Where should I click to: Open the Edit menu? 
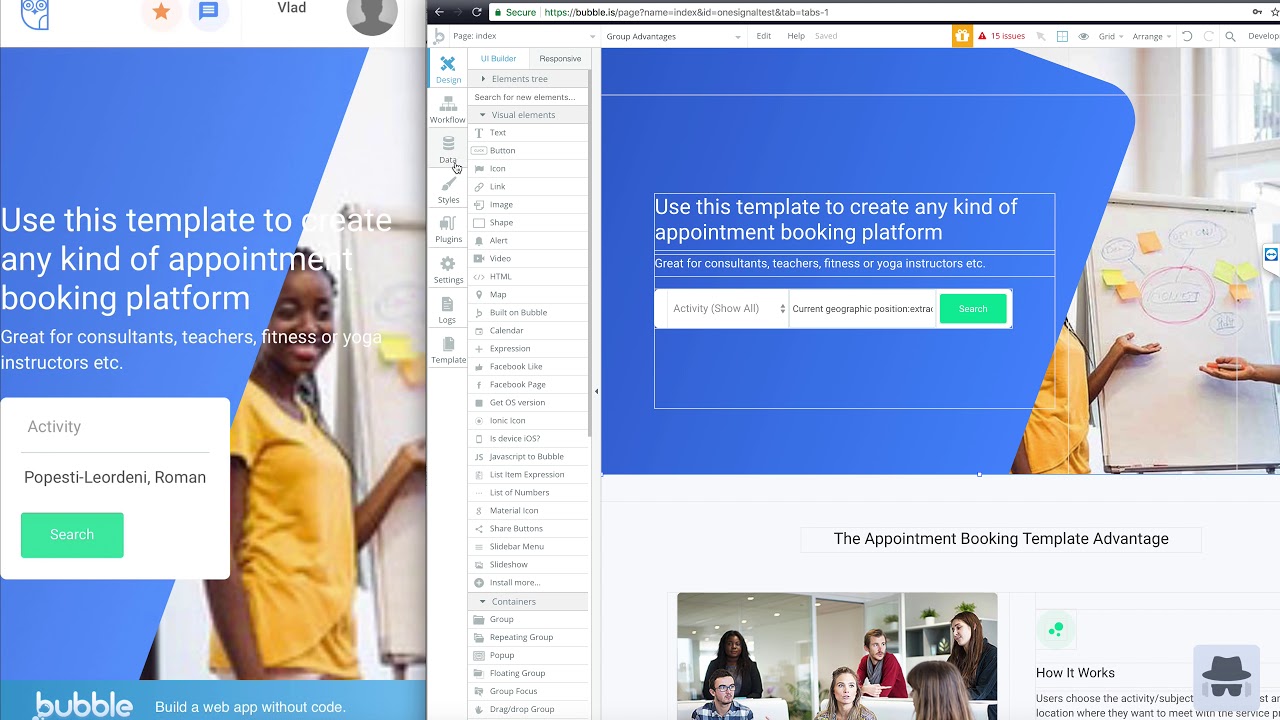pos(764,36)
